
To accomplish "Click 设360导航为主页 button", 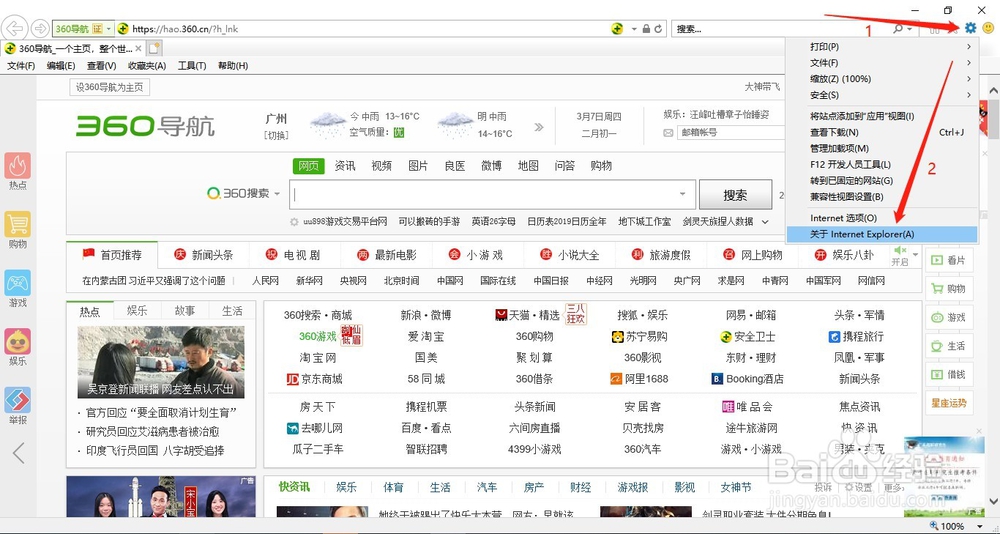I will click(110, 87).
